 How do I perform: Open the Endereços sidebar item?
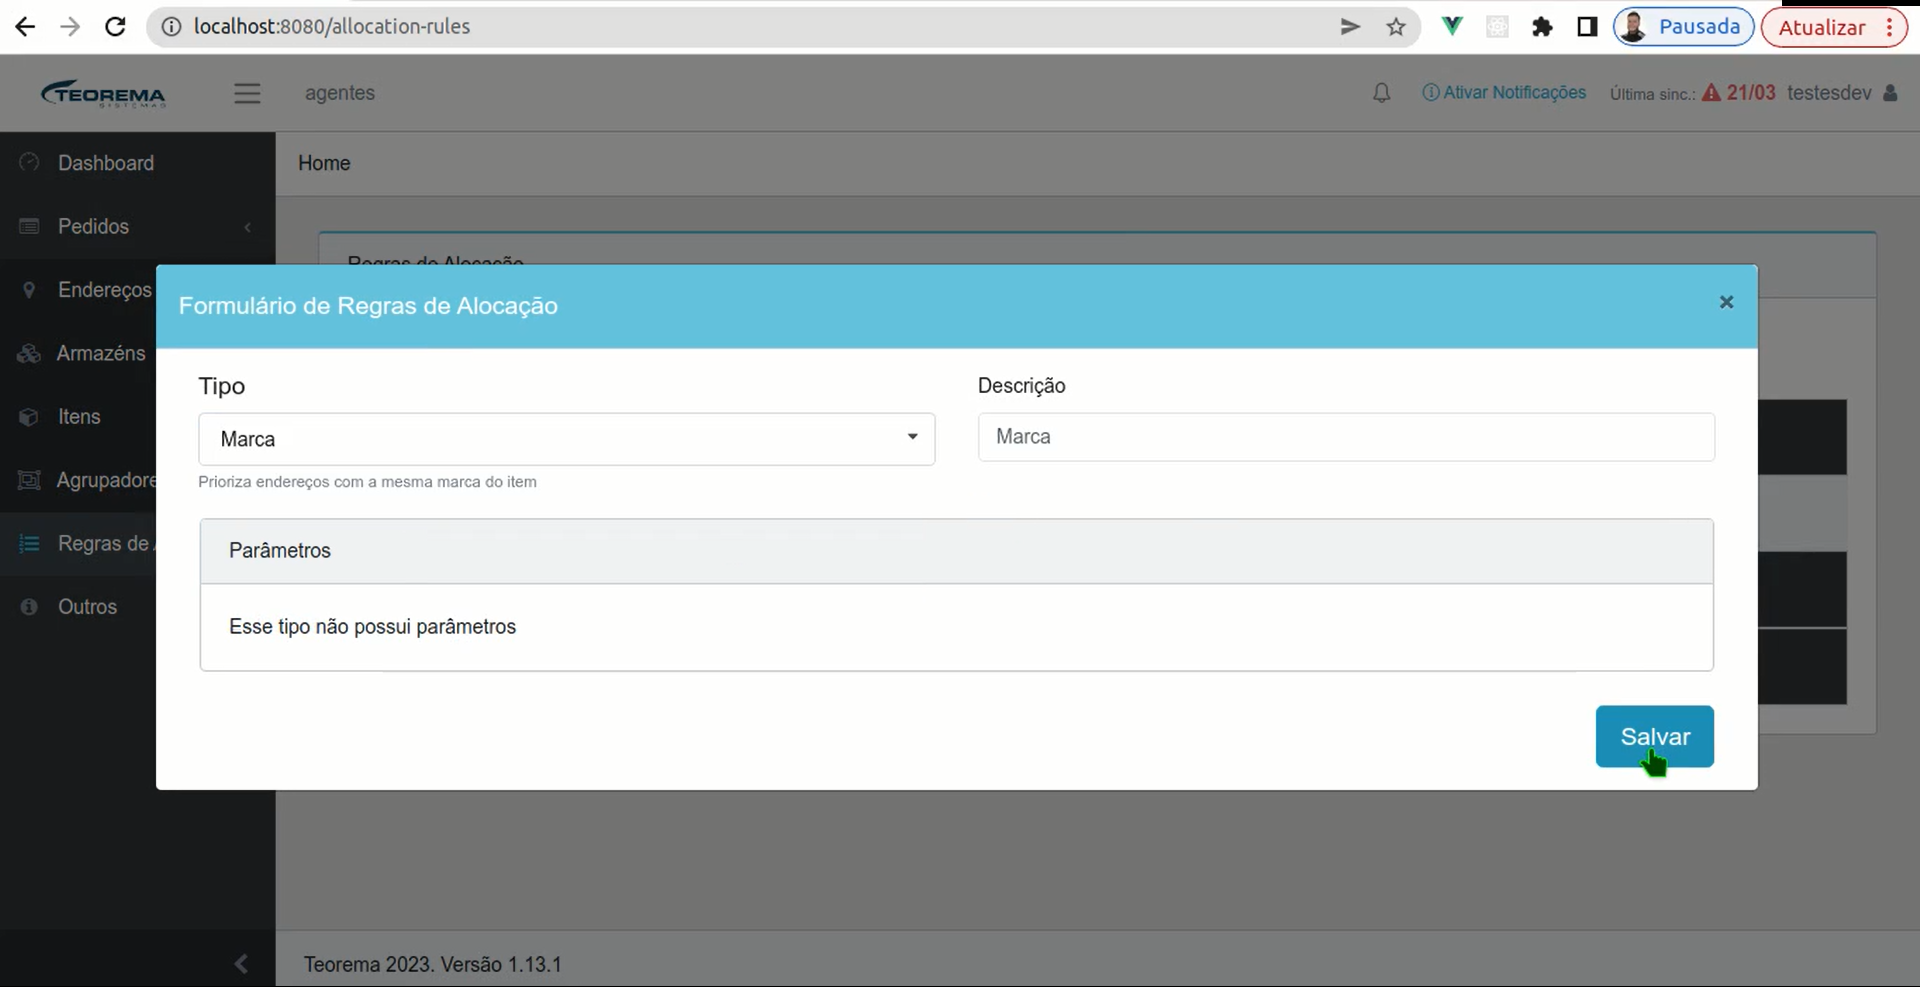coord(104,290)
